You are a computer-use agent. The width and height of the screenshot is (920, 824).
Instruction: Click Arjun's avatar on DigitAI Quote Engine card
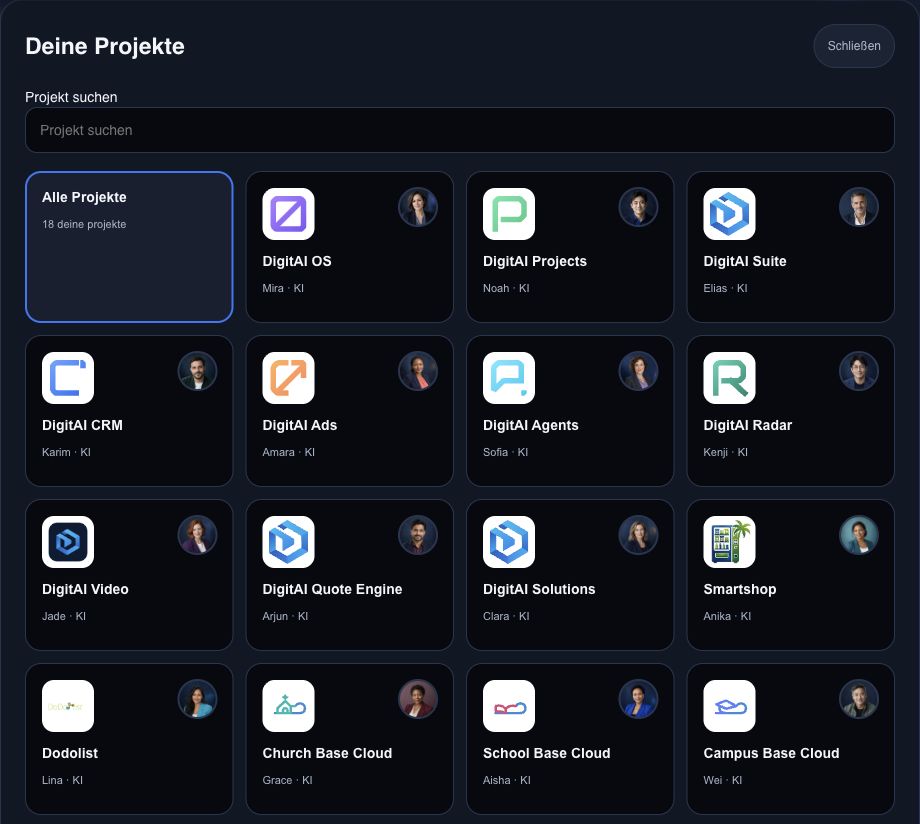[x=418, y=535]
